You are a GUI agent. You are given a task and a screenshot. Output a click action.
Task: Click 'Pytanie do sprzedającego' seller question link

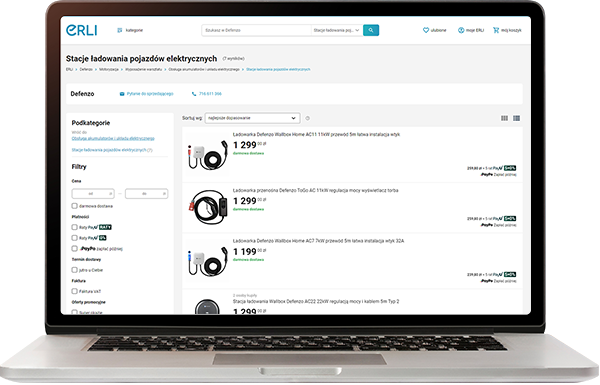(147, 94)
